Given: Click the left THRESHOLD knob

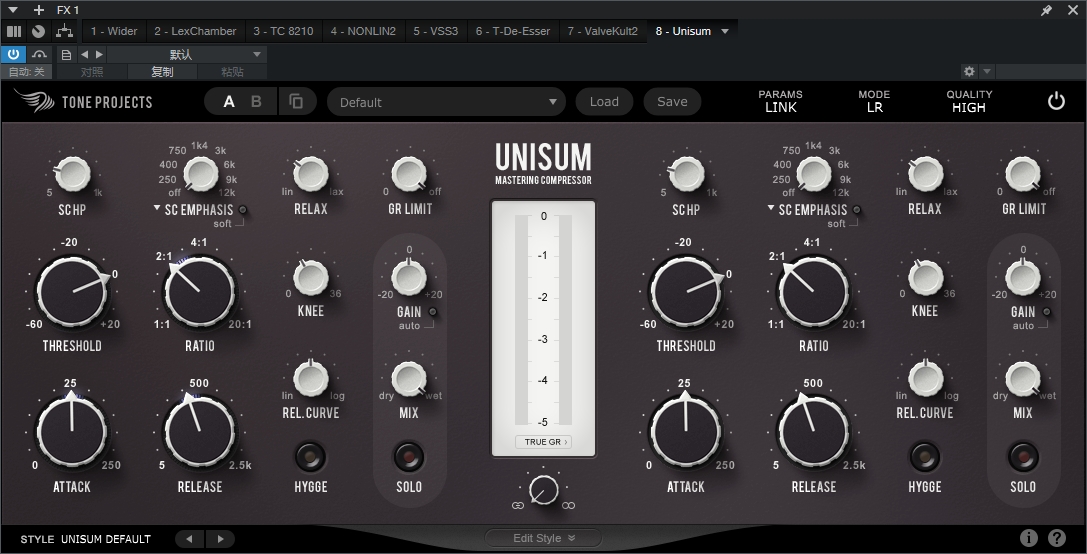Looking at the screenshot, I should (72, 291).
